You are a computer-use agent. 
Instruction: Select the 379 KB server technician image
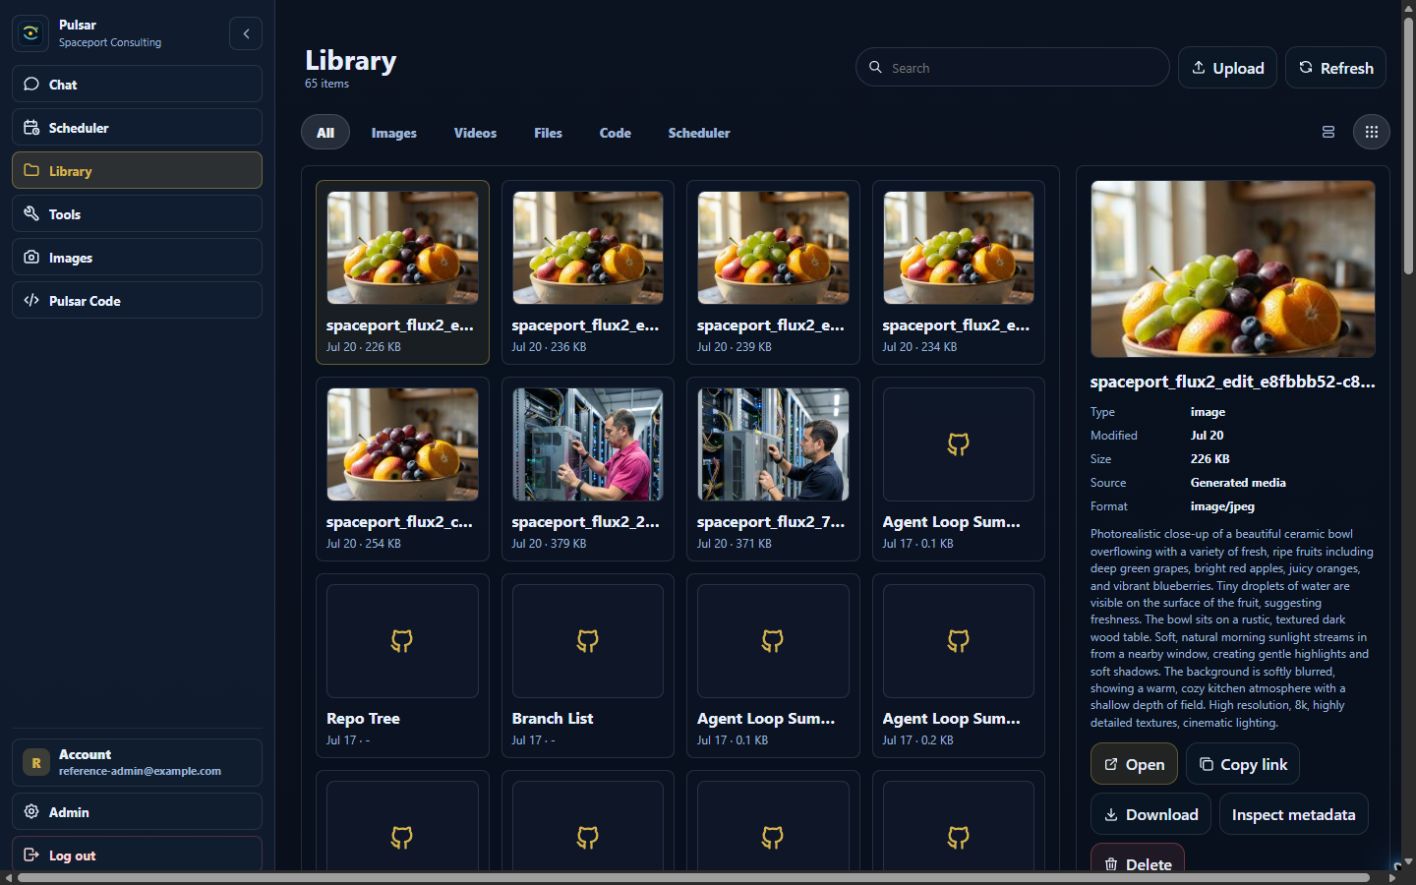588,444
